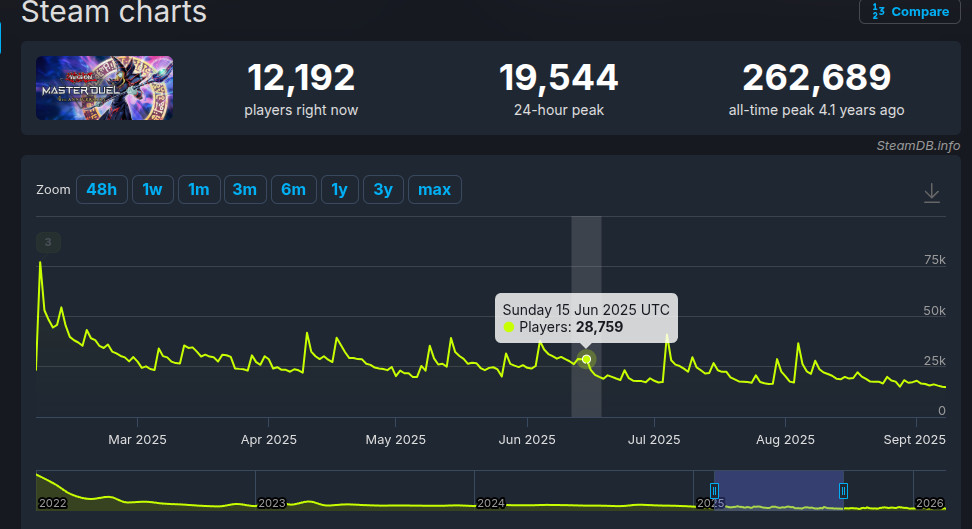Set zoom range to 3y
Viewport: 972px width, 529px height.
(383, 190)
